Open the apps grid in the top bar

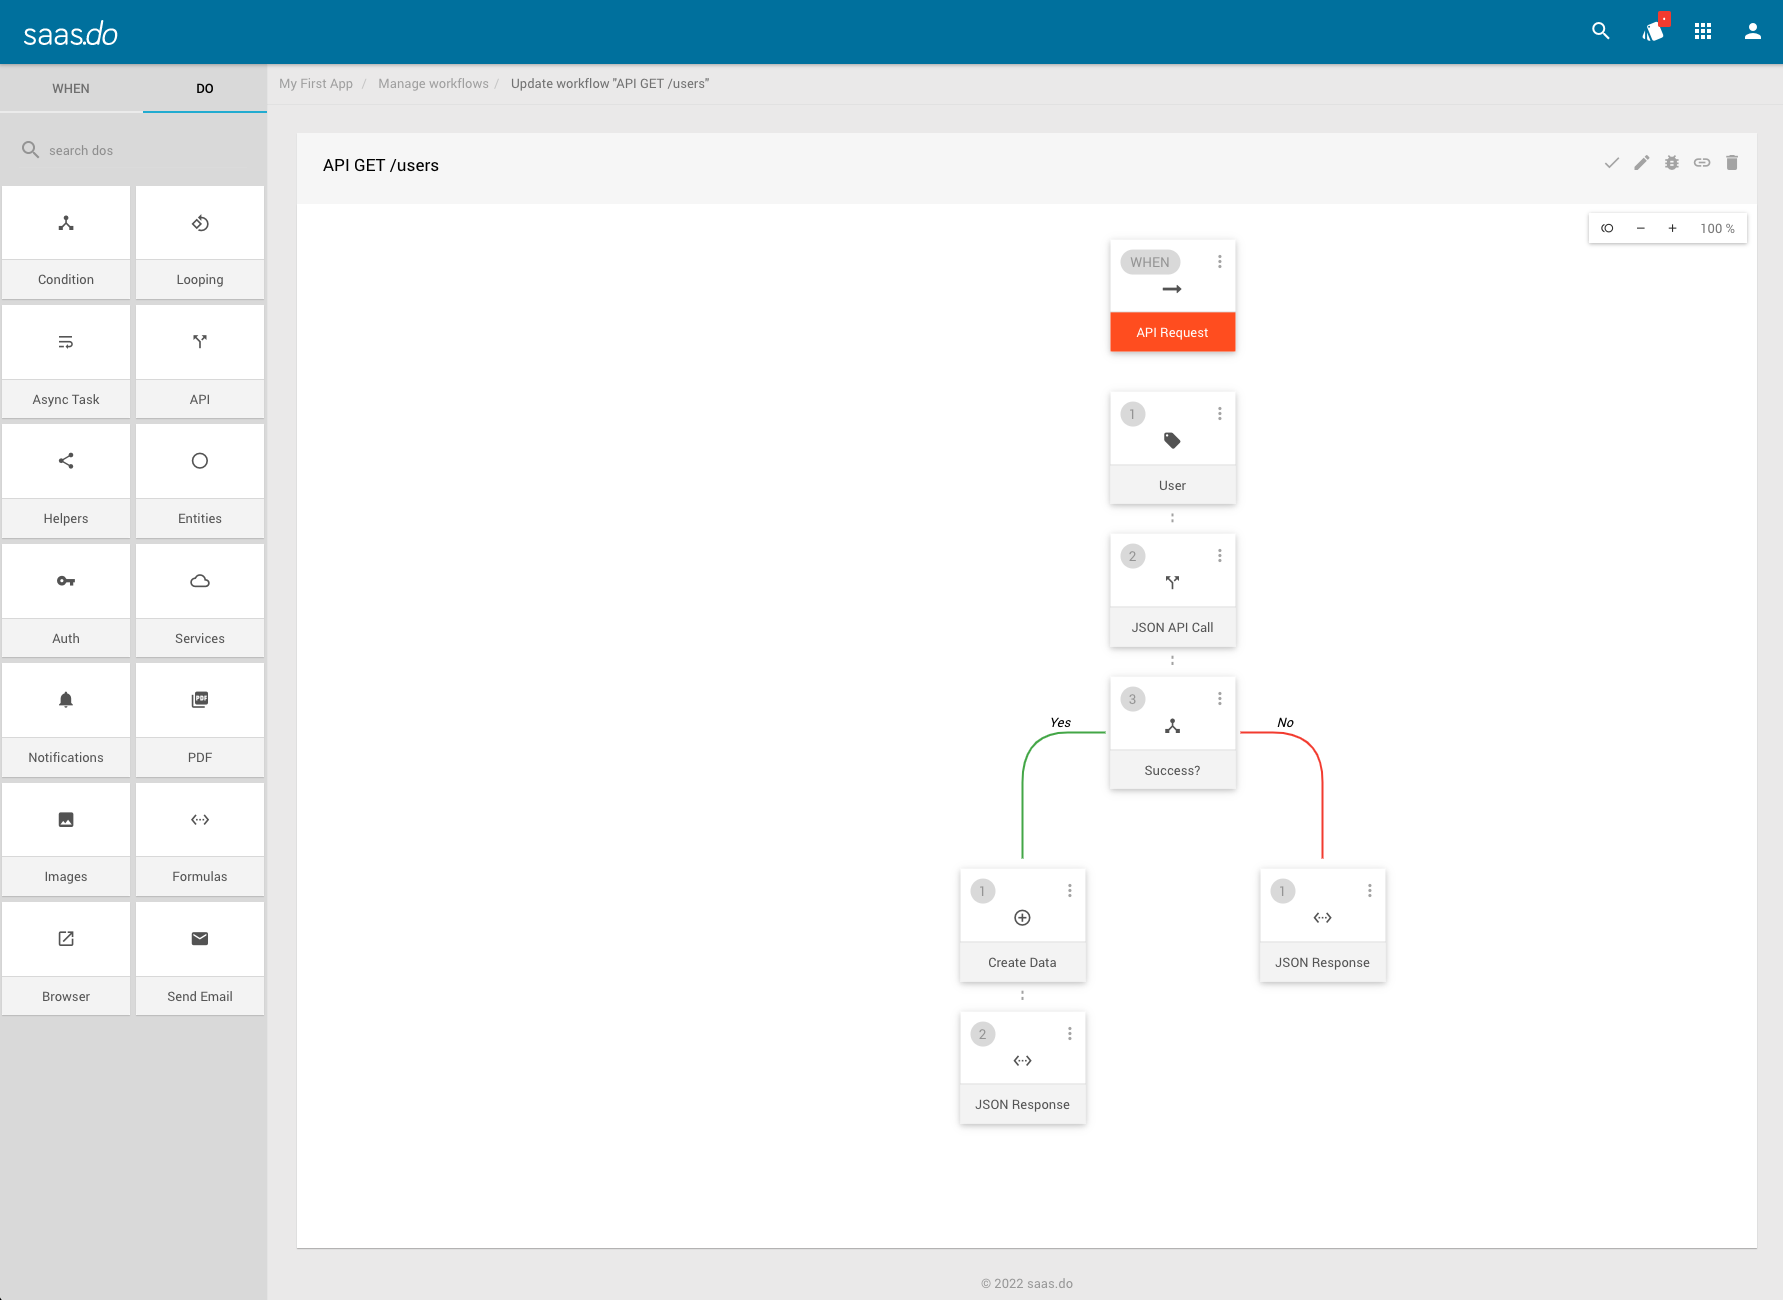pyautogui.click(x=1703, y=31)
